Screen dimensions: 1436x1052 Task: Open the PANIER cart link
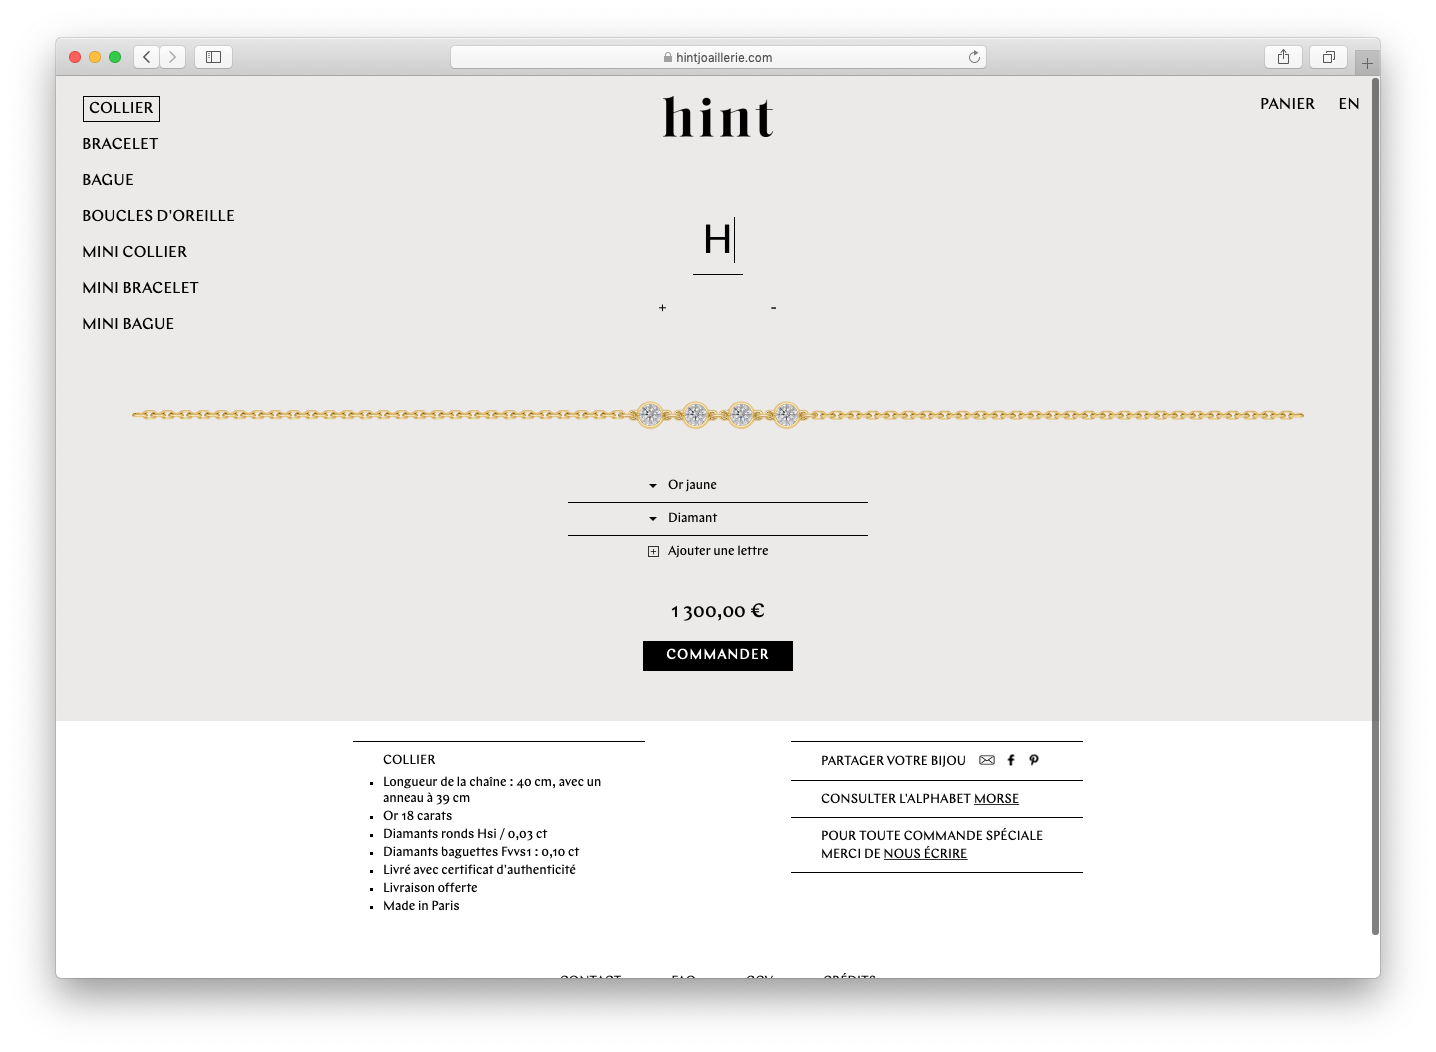(1287, 104)
